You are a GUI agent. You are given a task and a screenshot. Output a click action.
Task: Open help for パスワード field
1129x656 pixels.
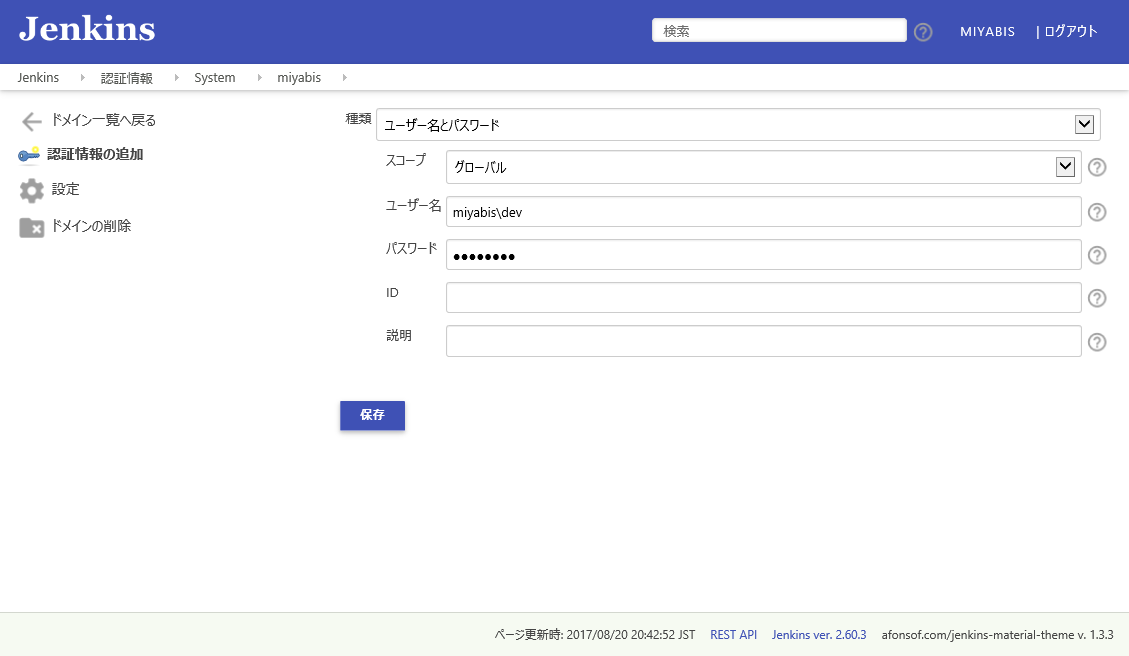(x=1097, y=255)
